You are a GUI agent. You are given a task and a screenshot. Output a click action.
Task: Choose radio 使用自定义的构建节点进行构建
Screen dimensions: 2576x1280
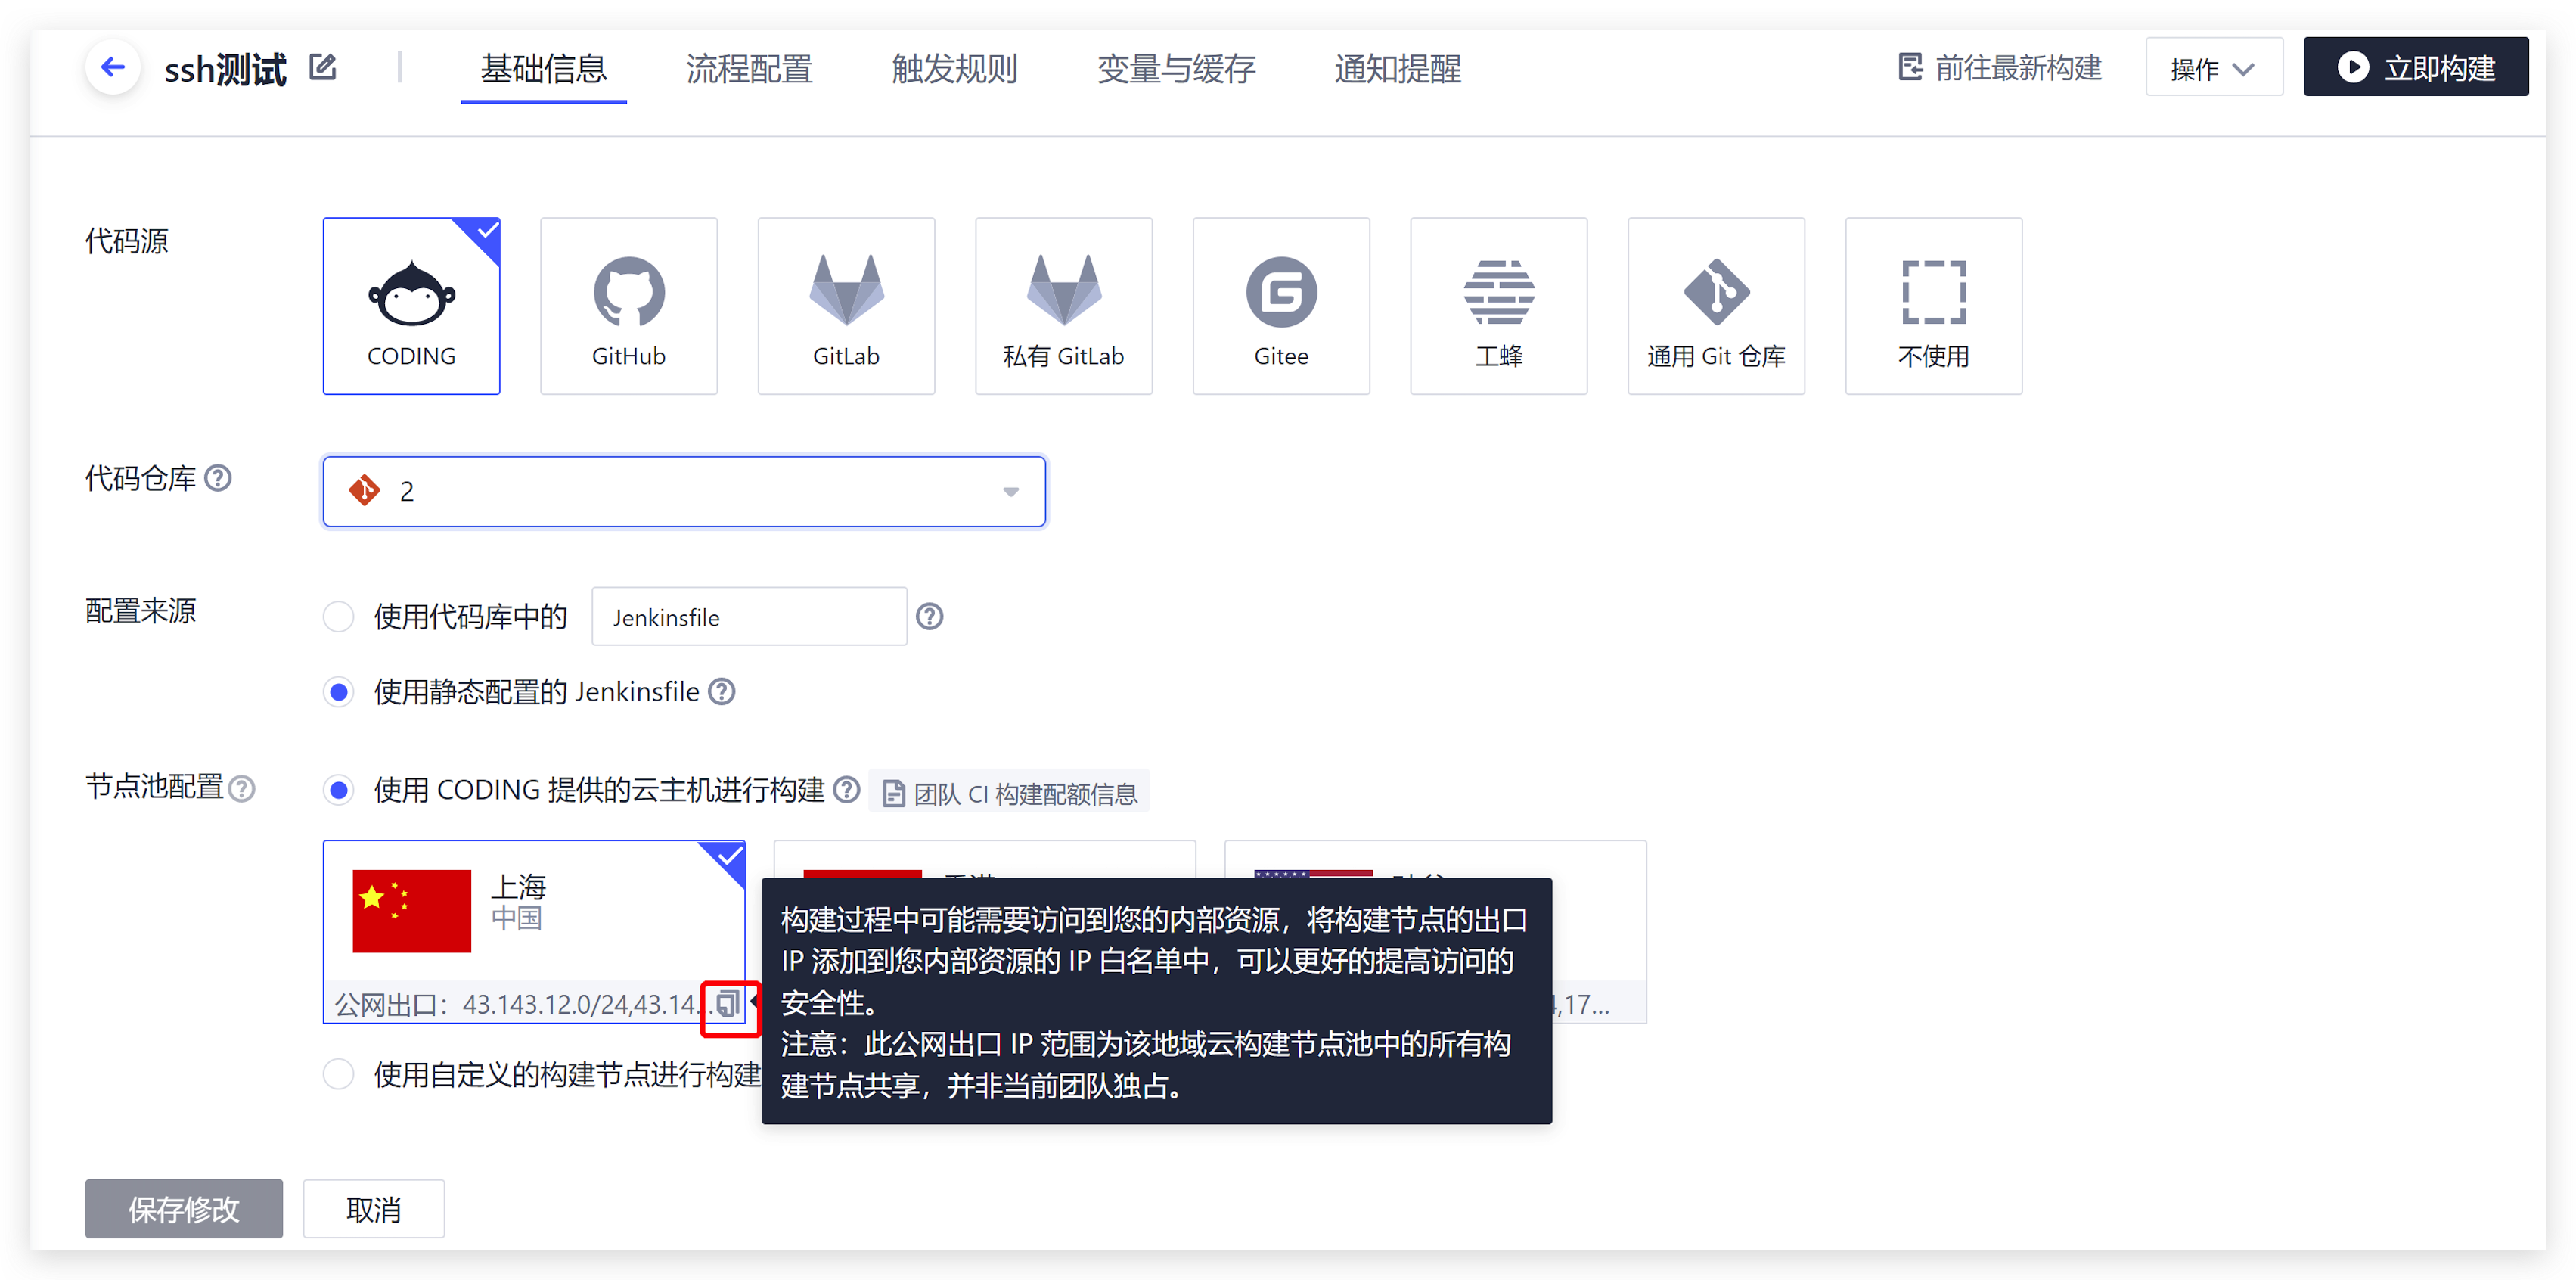point(339,1073)
